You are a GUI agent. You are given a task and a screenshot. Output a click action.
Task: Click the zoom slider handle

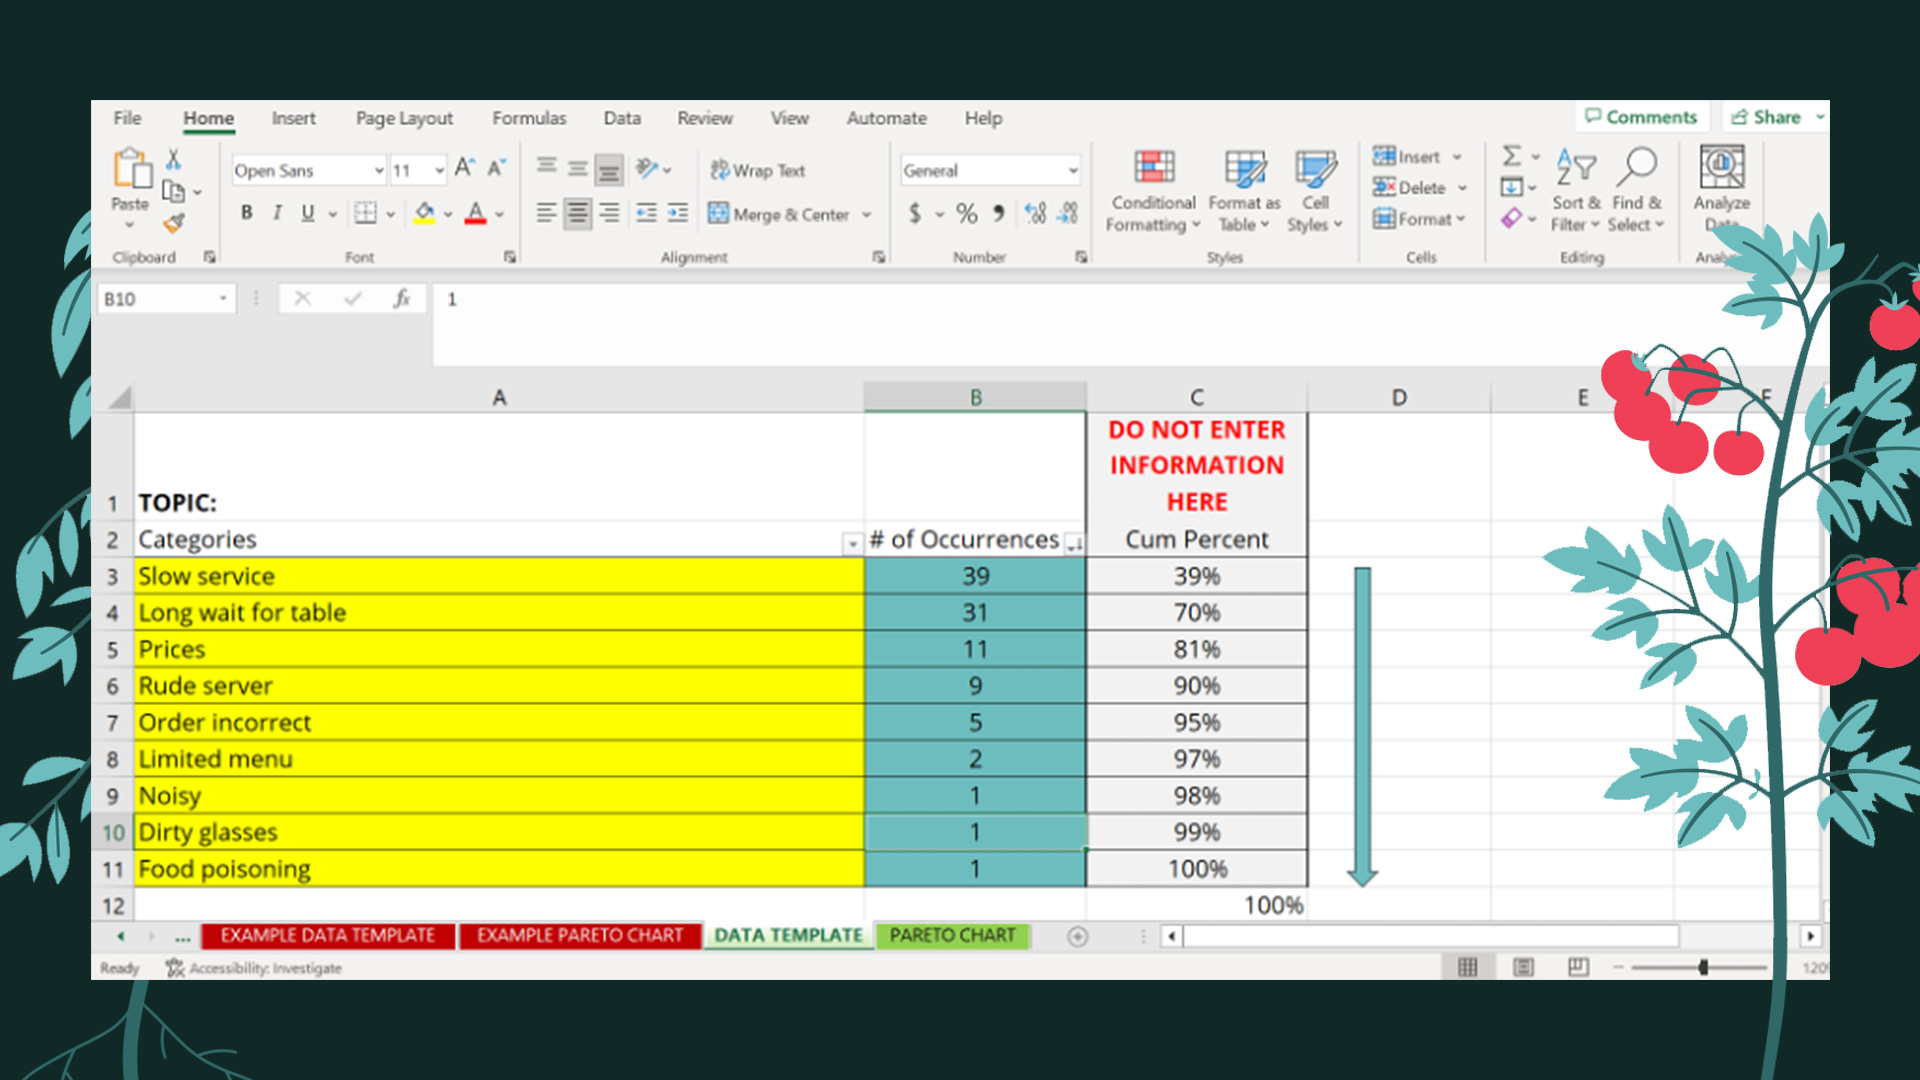pos(1702,967)
